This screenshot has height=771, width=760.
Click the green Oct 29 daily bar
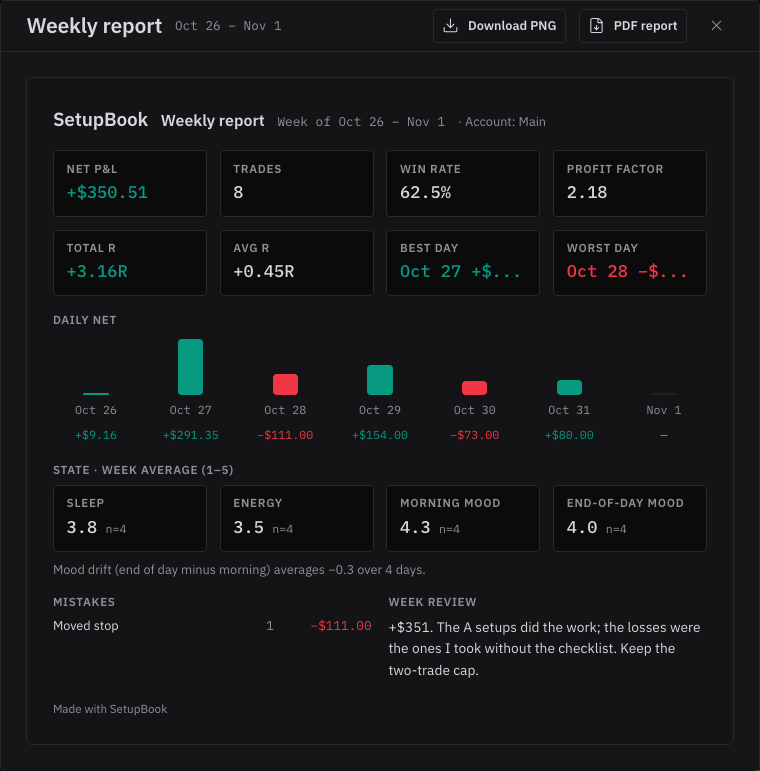point(380,380)
